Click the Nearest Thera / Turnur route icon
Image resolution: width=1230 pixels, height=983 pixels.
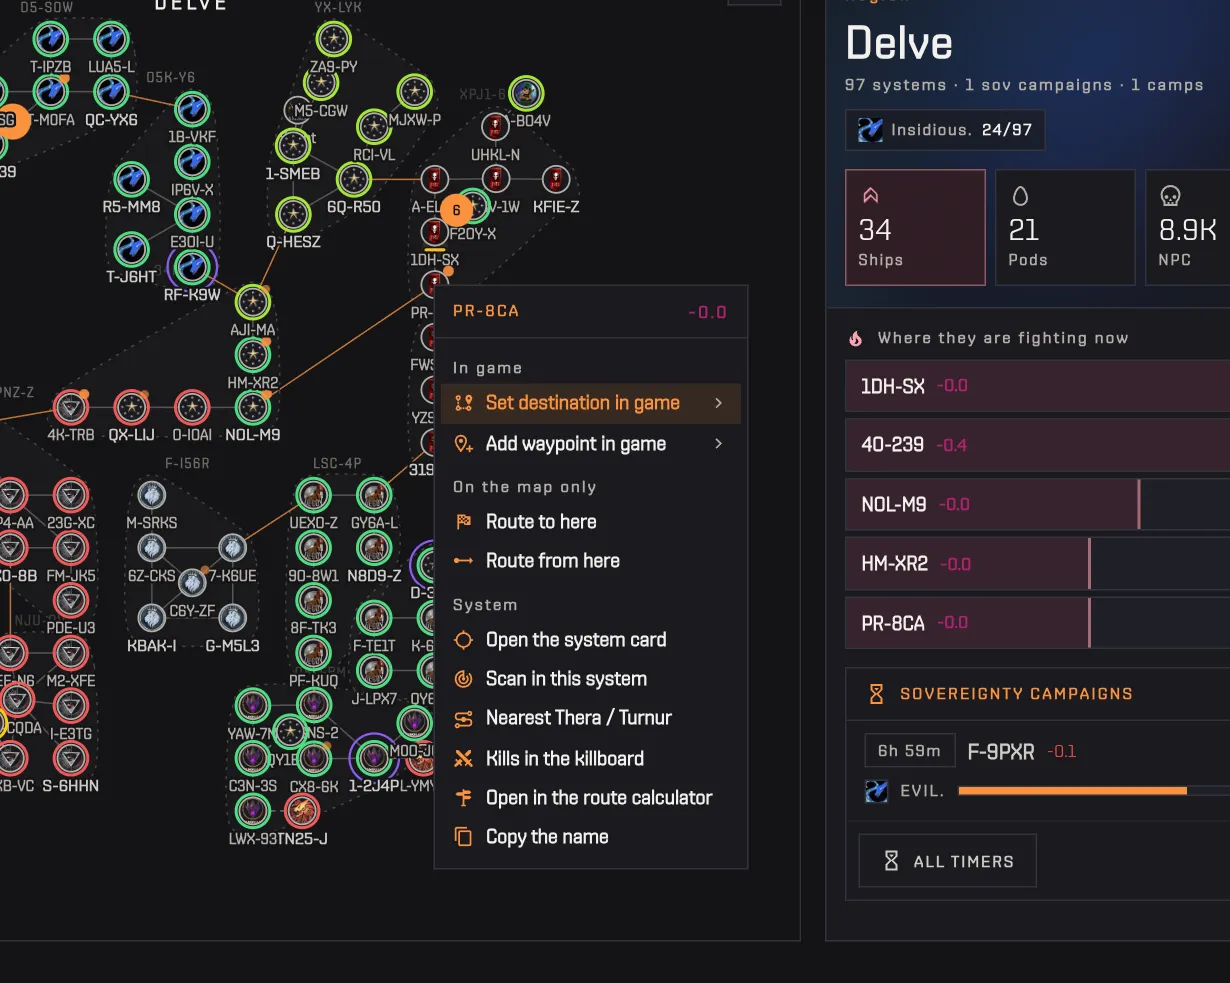463,719
